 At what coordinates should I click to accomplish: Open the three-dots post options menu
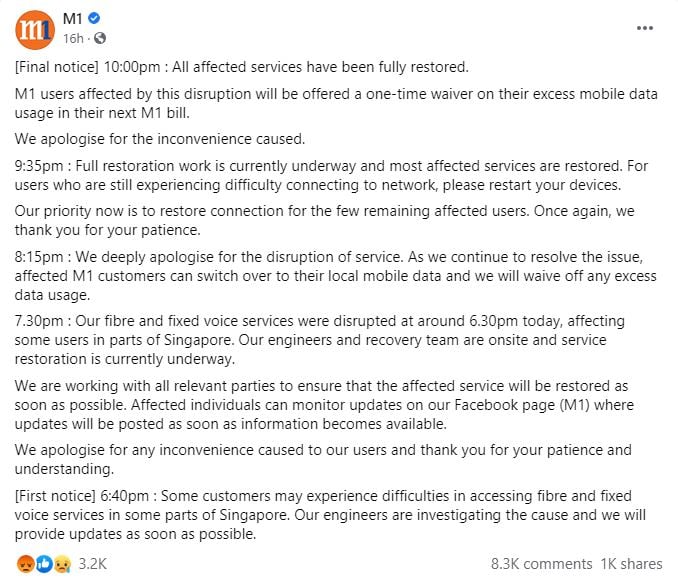645,28
